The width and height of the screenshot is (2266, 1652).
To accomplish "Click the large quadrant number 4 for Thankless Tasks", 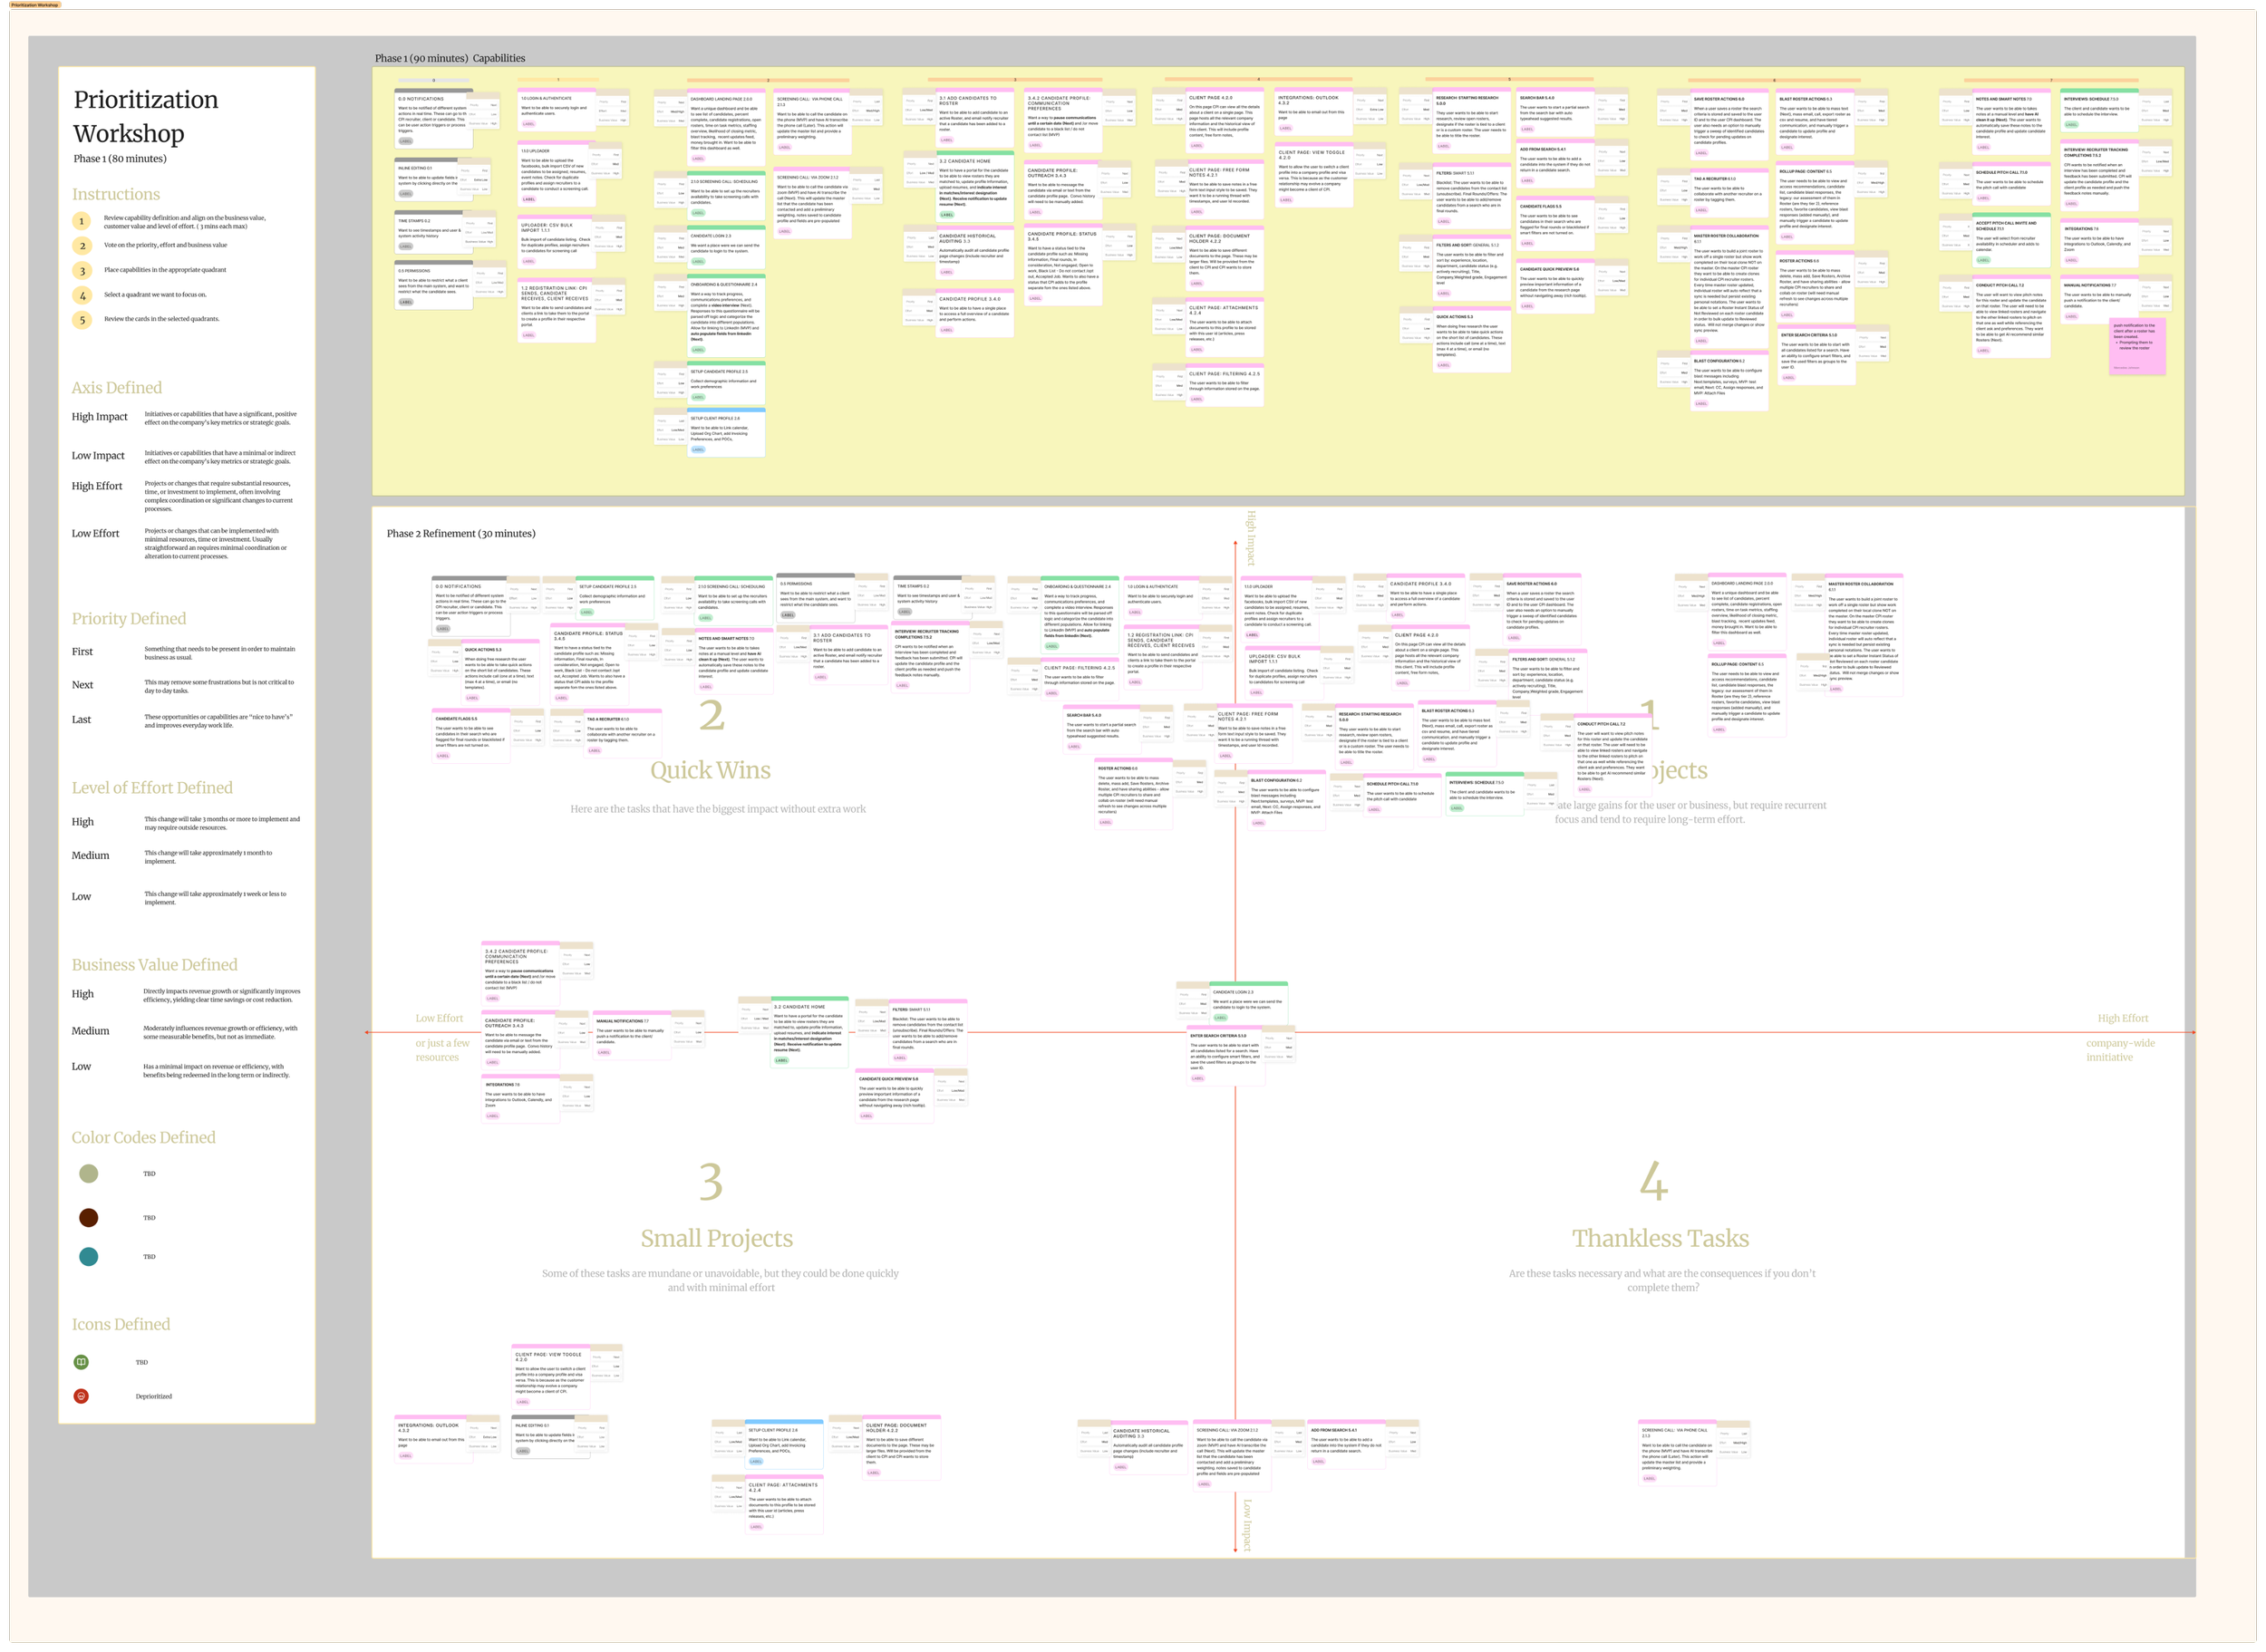I will tap(1653, 1183).
